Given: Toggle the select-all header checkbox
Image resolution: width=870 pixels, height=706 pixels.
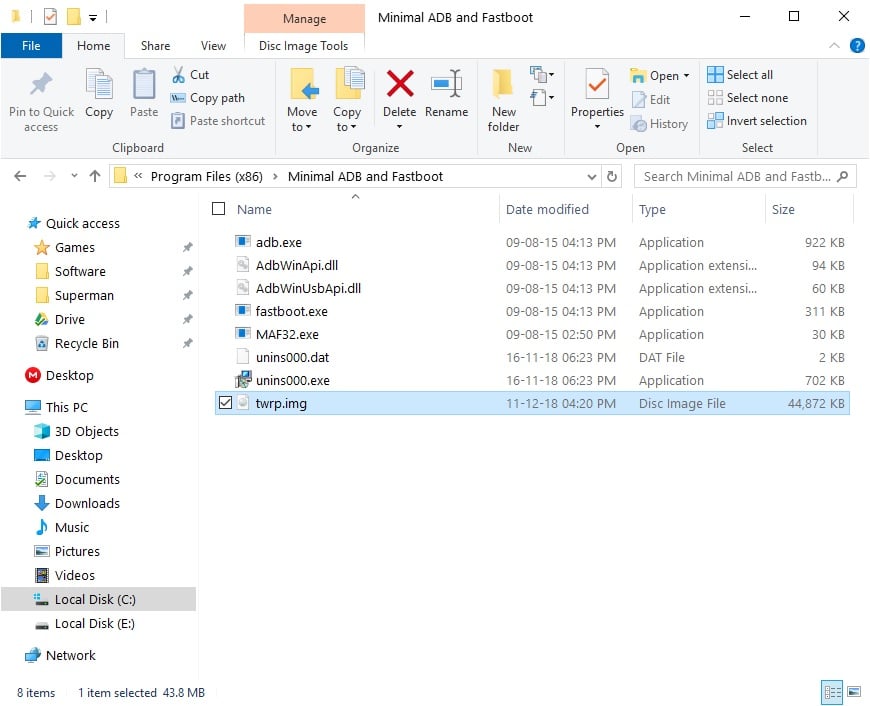Looking at the screenshot, I should [219, 209].
